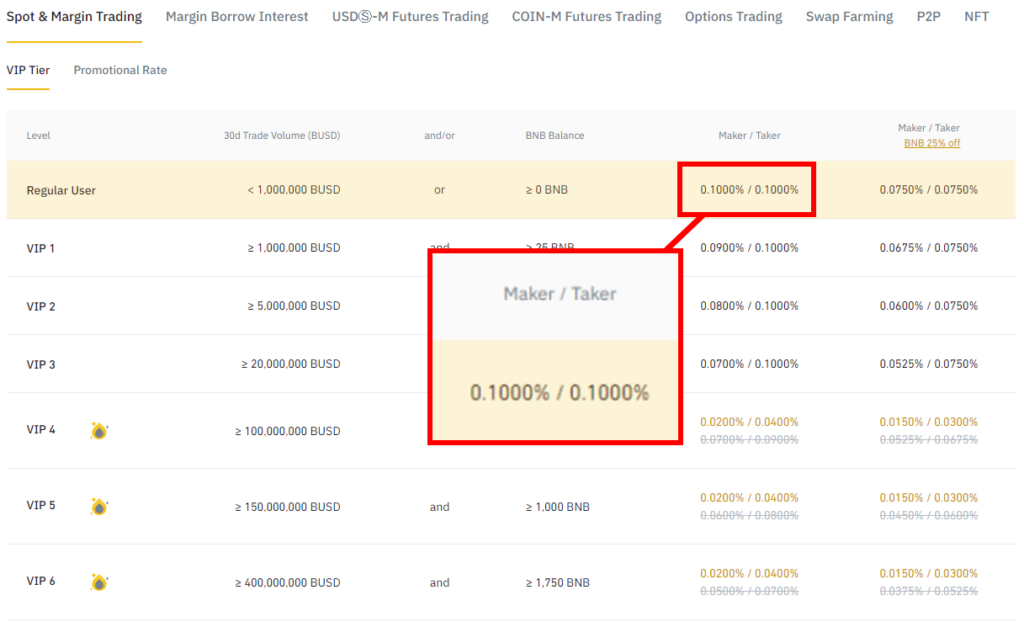1024x627 pixels.
Task: Click the "or" cell in Regular User row
Action: (x=440, y=190)
